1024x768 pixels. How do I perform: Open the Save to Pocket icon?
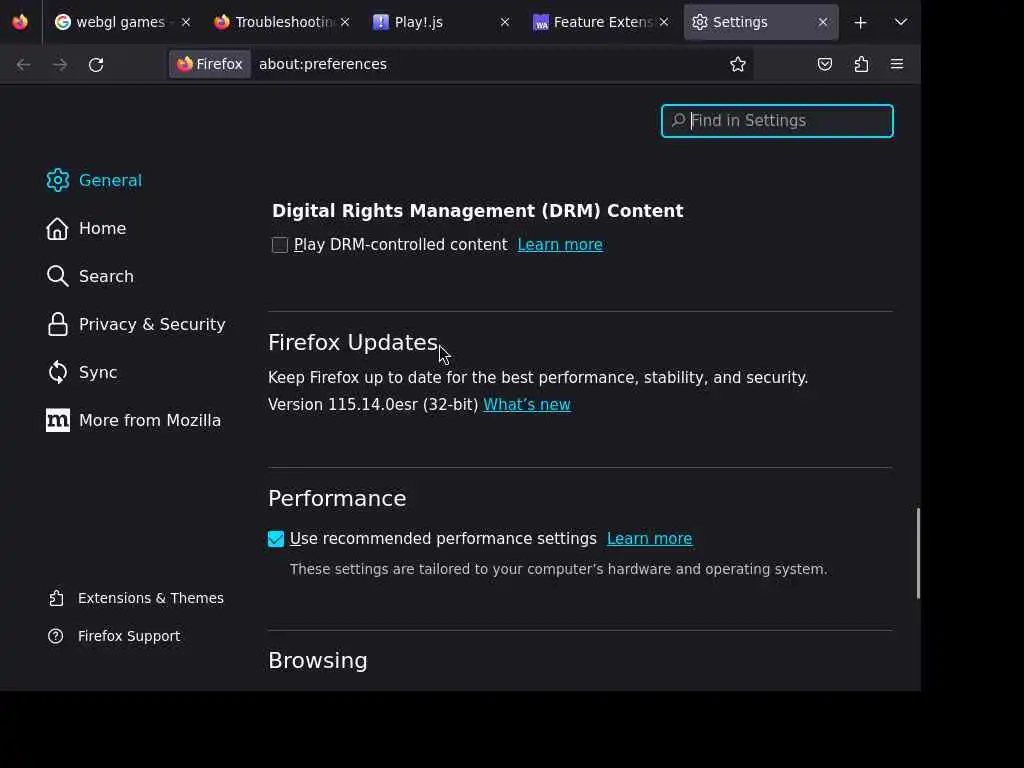point(825,64)
